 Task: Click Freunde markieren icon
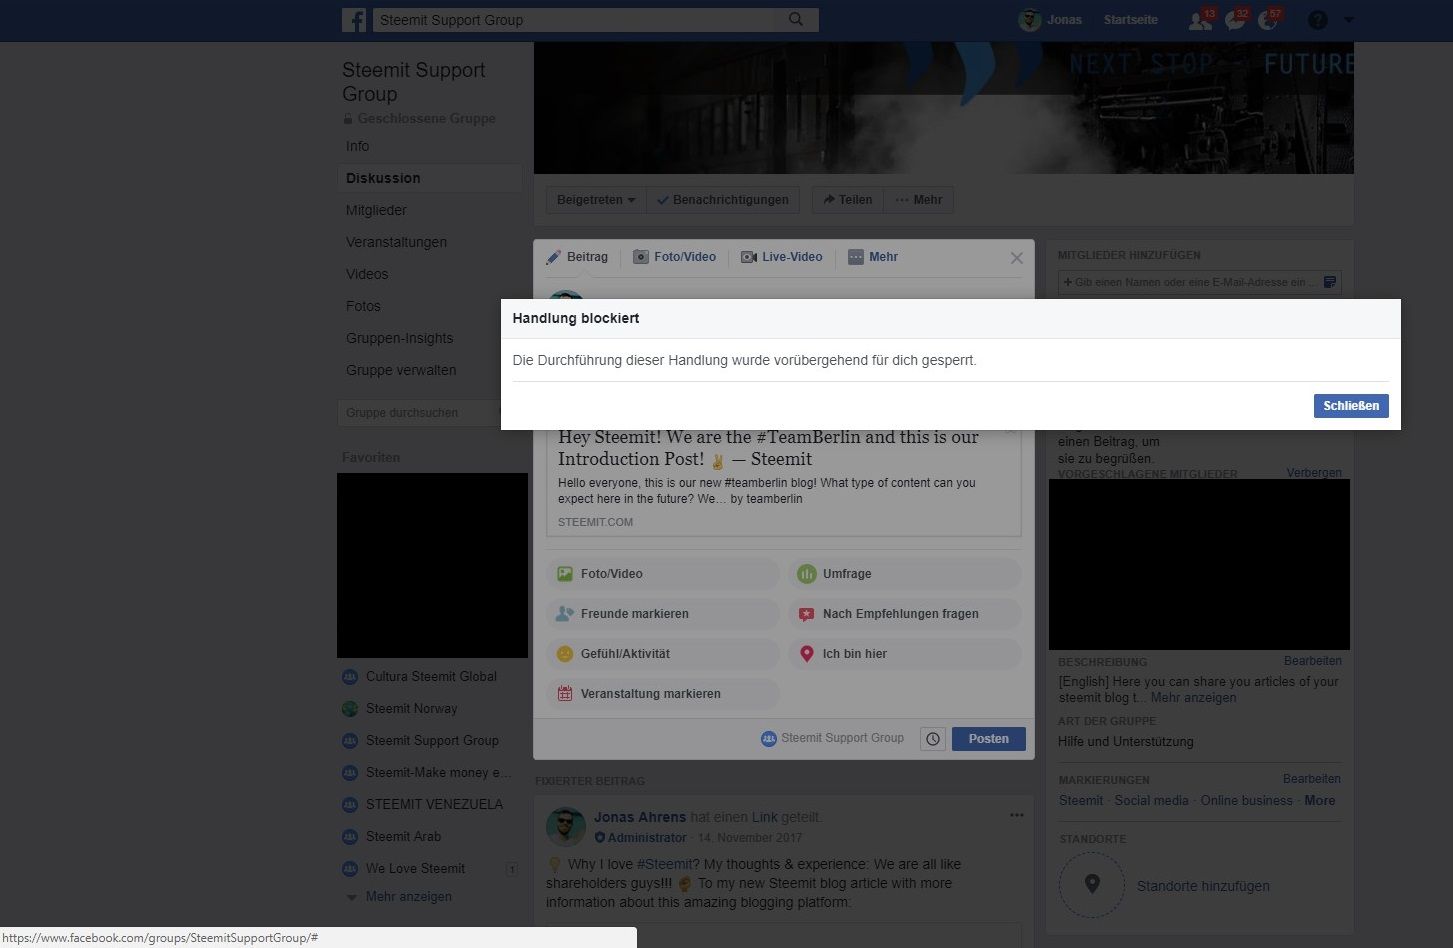click(565, 614)
